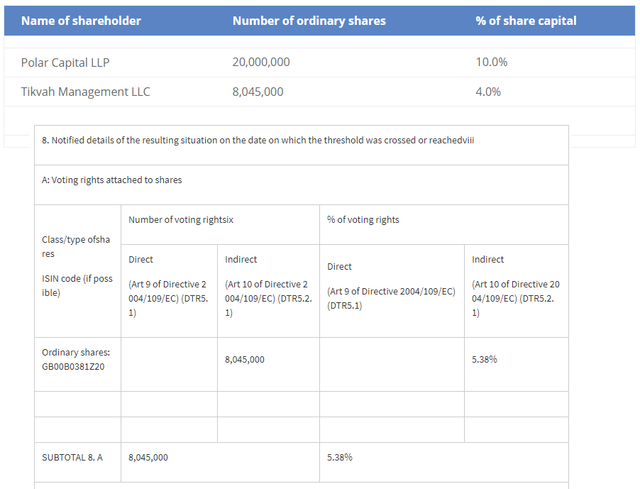640x489 pixels.
Task: Click the 'ISIN code (if possible)' label
Action: (x=77, y=286)
